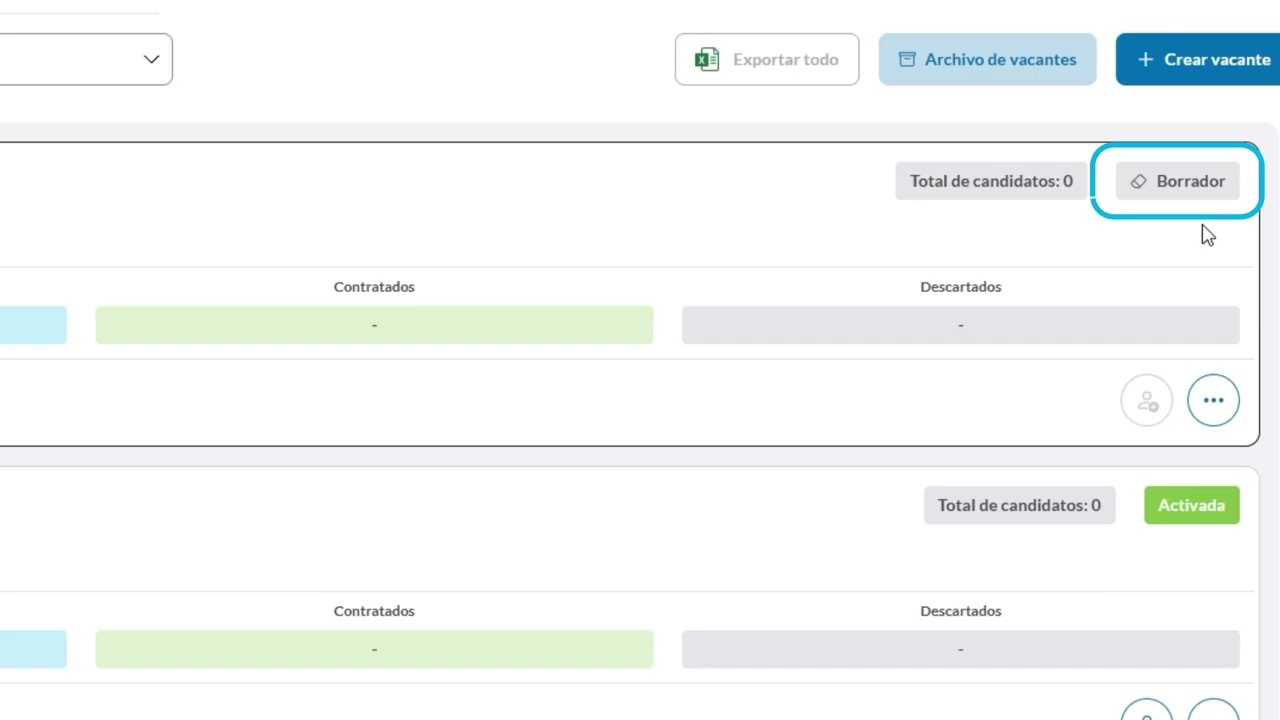This screenshot has width=1280, height=720.
Task: Click Total de candidatos on Activada vacancy
Action: 1019,505
